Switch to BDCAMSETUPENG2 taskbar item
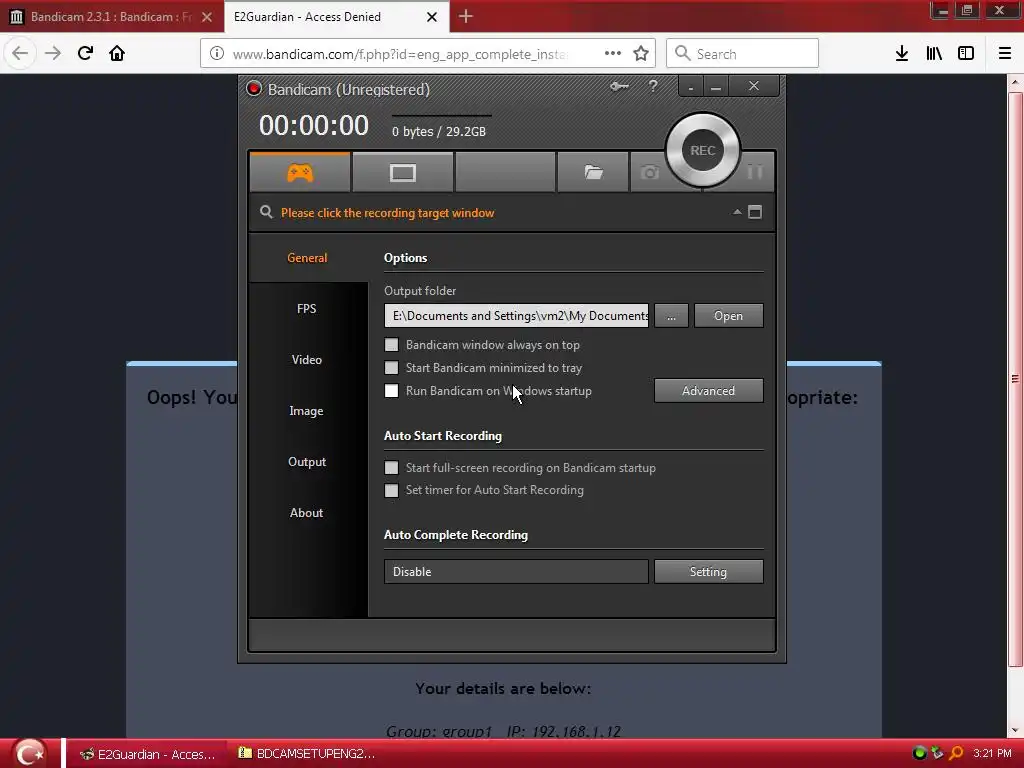The width and height of the screenshot is (1024, 768). tap(307, 754)
